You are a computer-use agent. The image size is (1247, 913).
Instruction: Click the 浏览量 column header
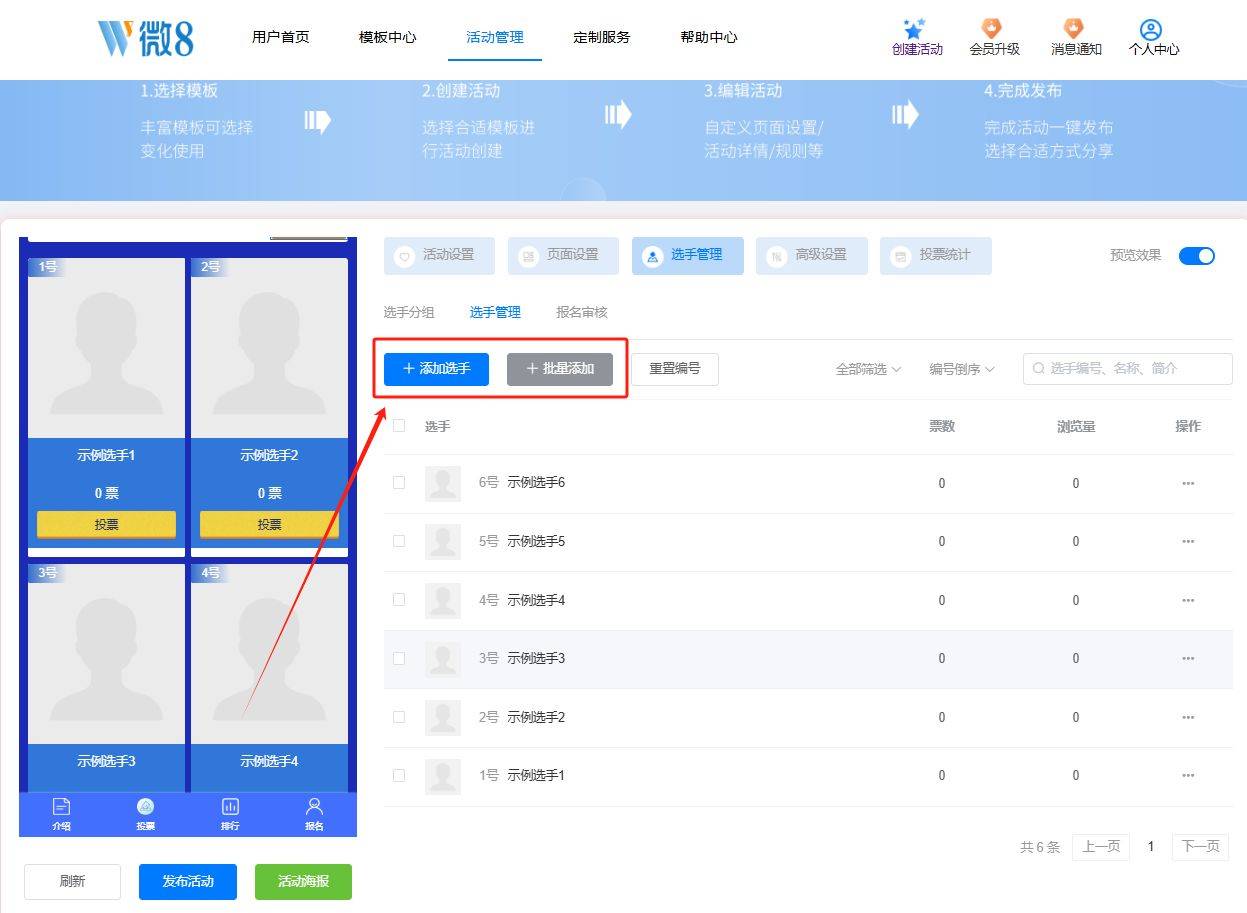click(x=1076, y=426)
